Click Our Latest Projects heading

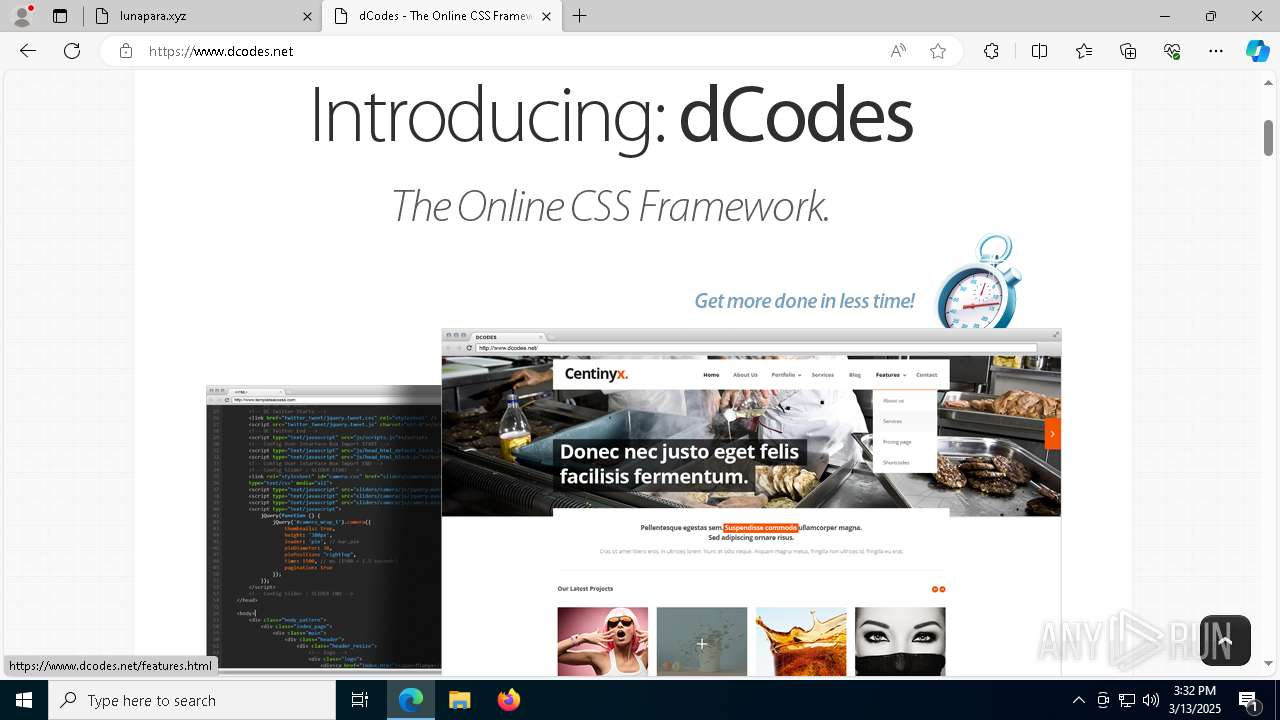(x=585, y=589)
